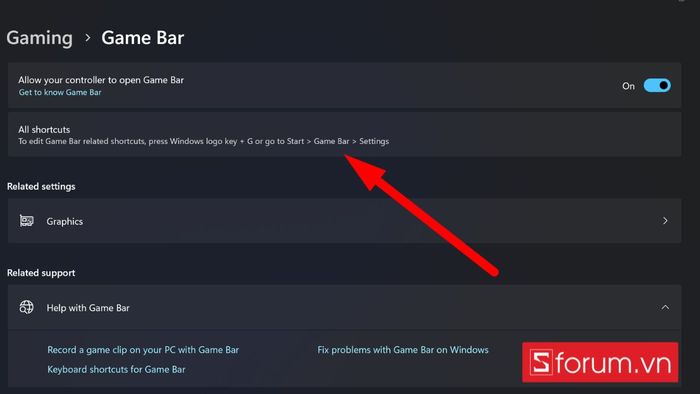Click the Related settings heading
The width and height of the screenshot is (700, 394).
(41, 187)
